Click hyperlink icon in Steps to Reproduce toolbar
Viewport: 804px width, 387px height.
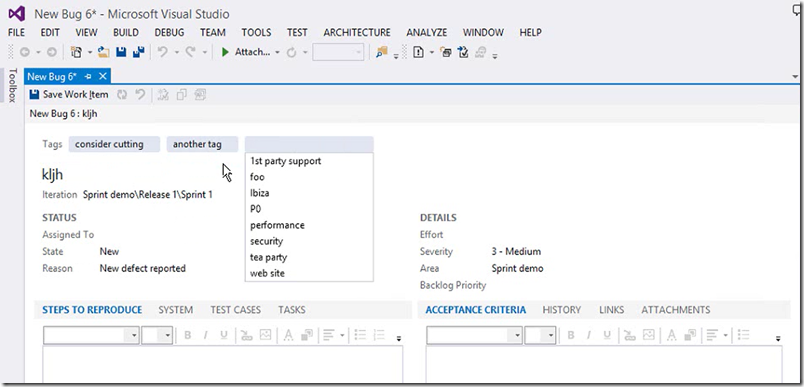click(247, 335)
